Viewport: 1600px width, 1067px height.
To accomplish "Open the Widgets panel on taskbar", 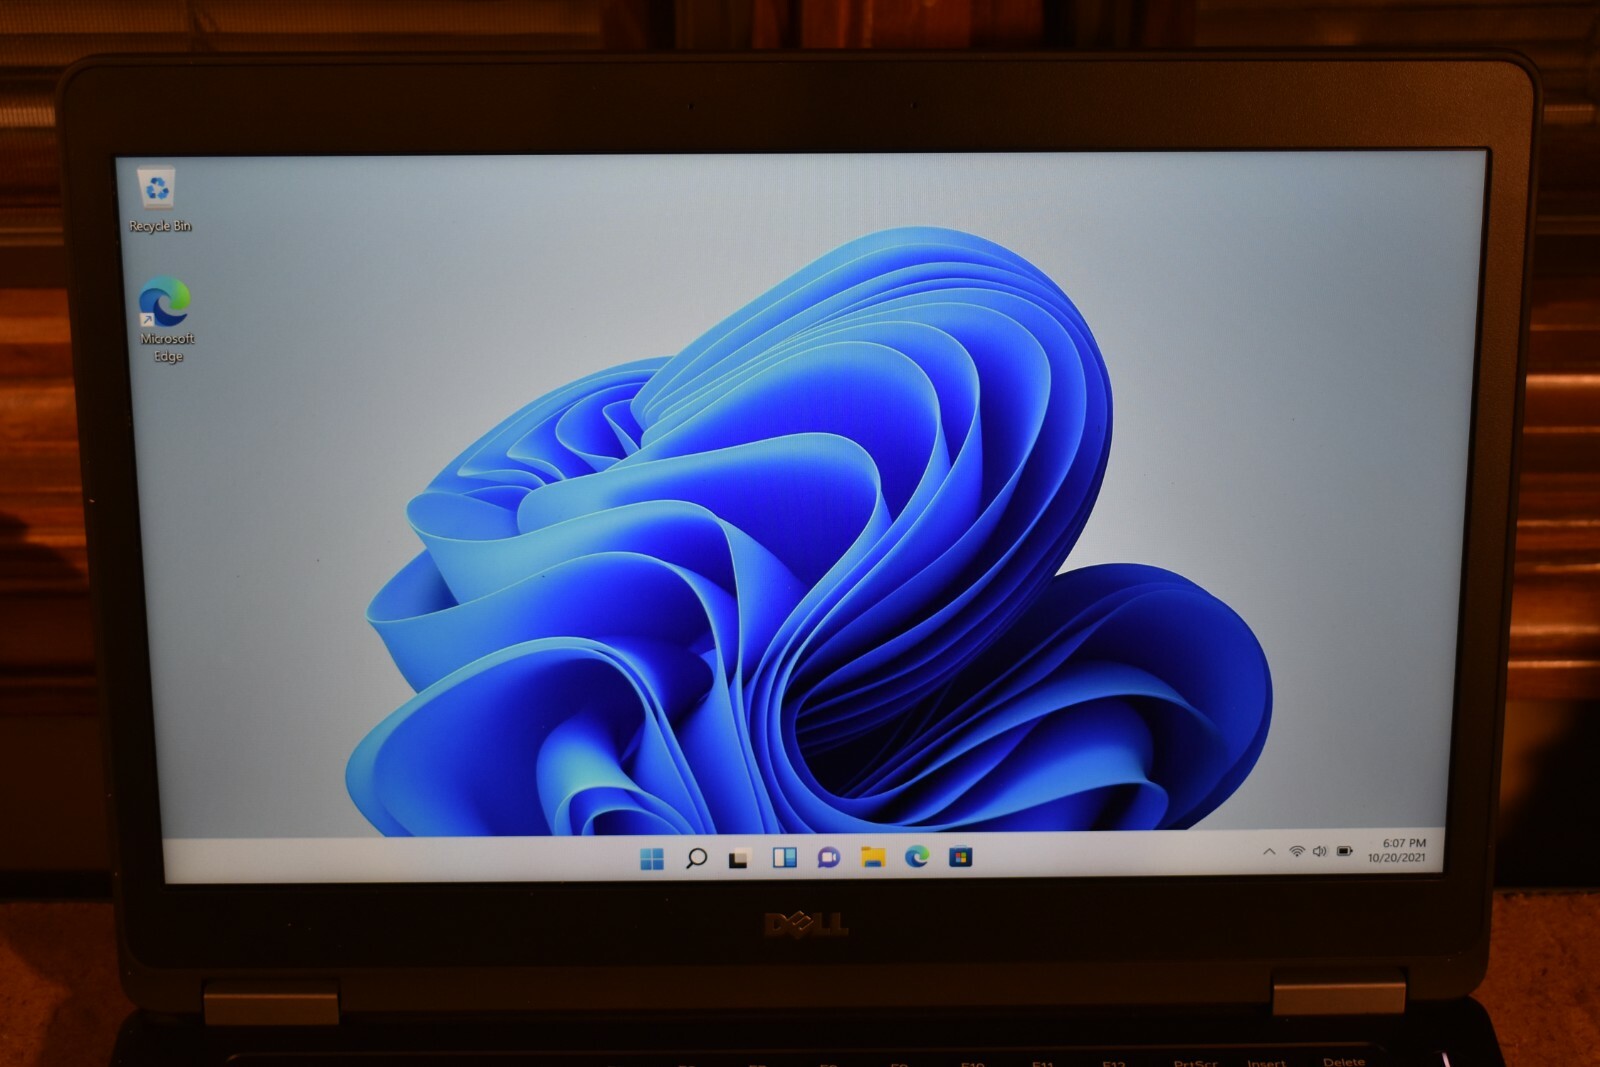I will (785, 857).
